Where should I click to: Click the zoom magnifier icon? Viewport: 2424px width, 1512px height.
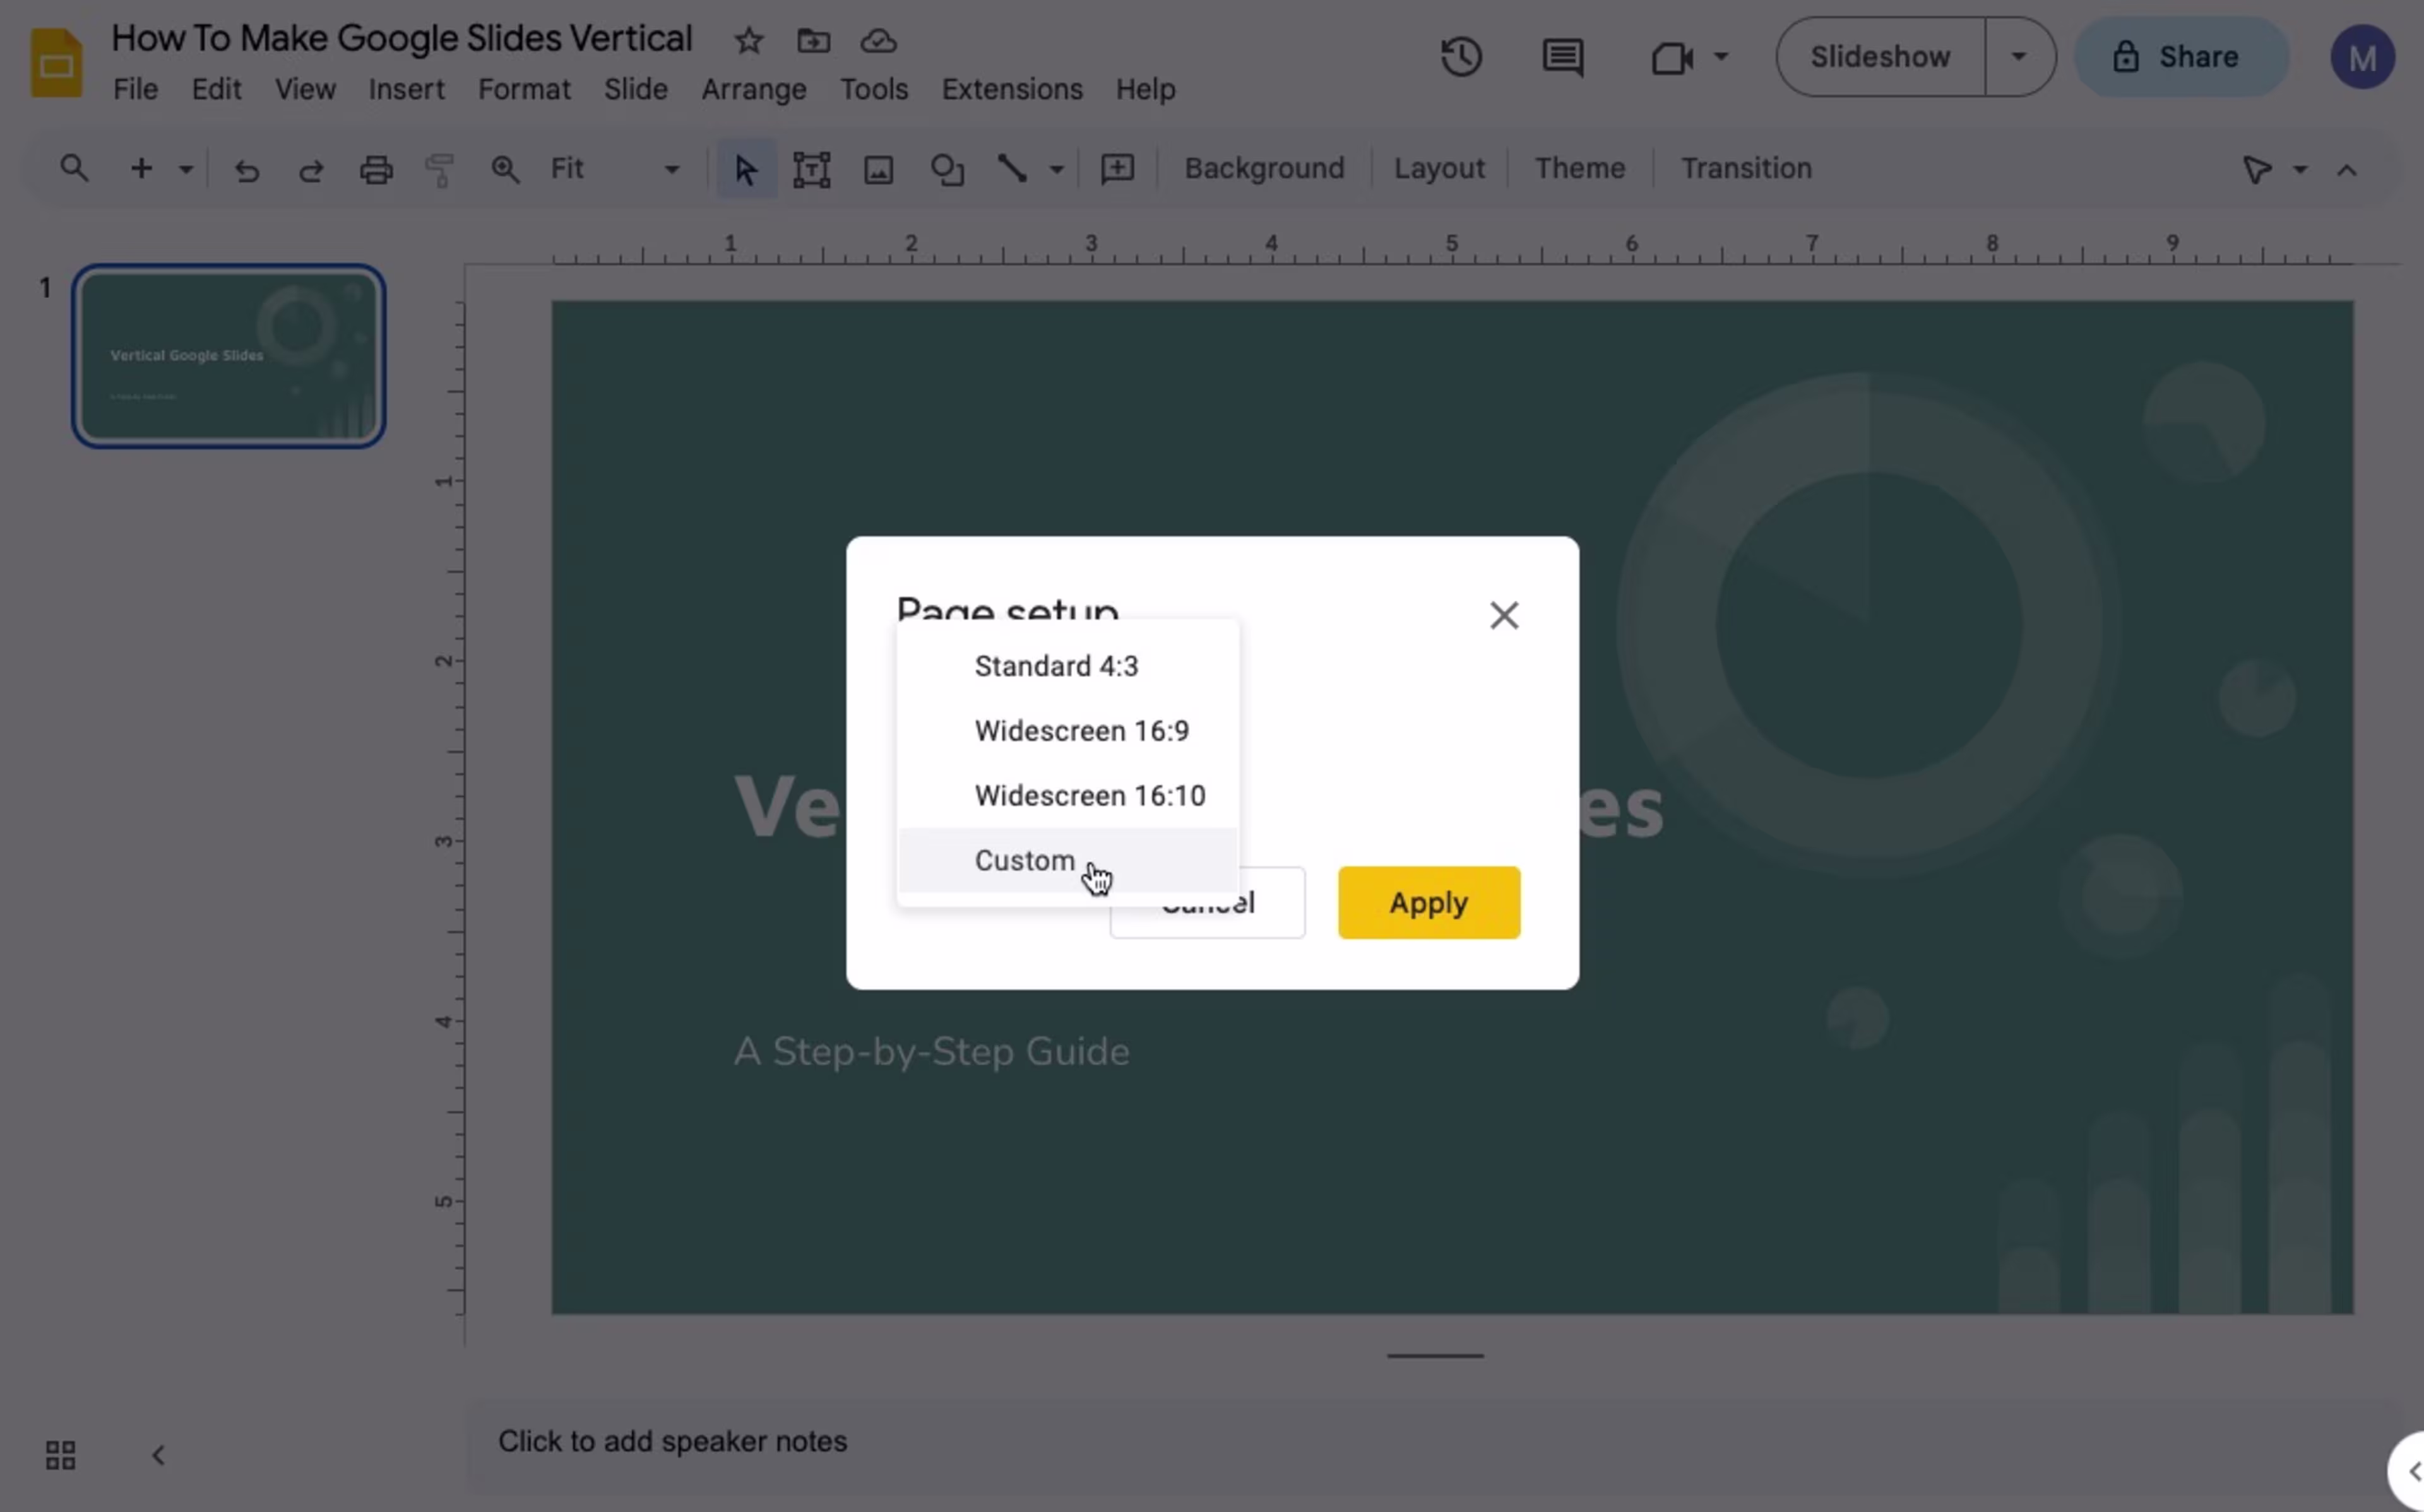pos(505,169)
